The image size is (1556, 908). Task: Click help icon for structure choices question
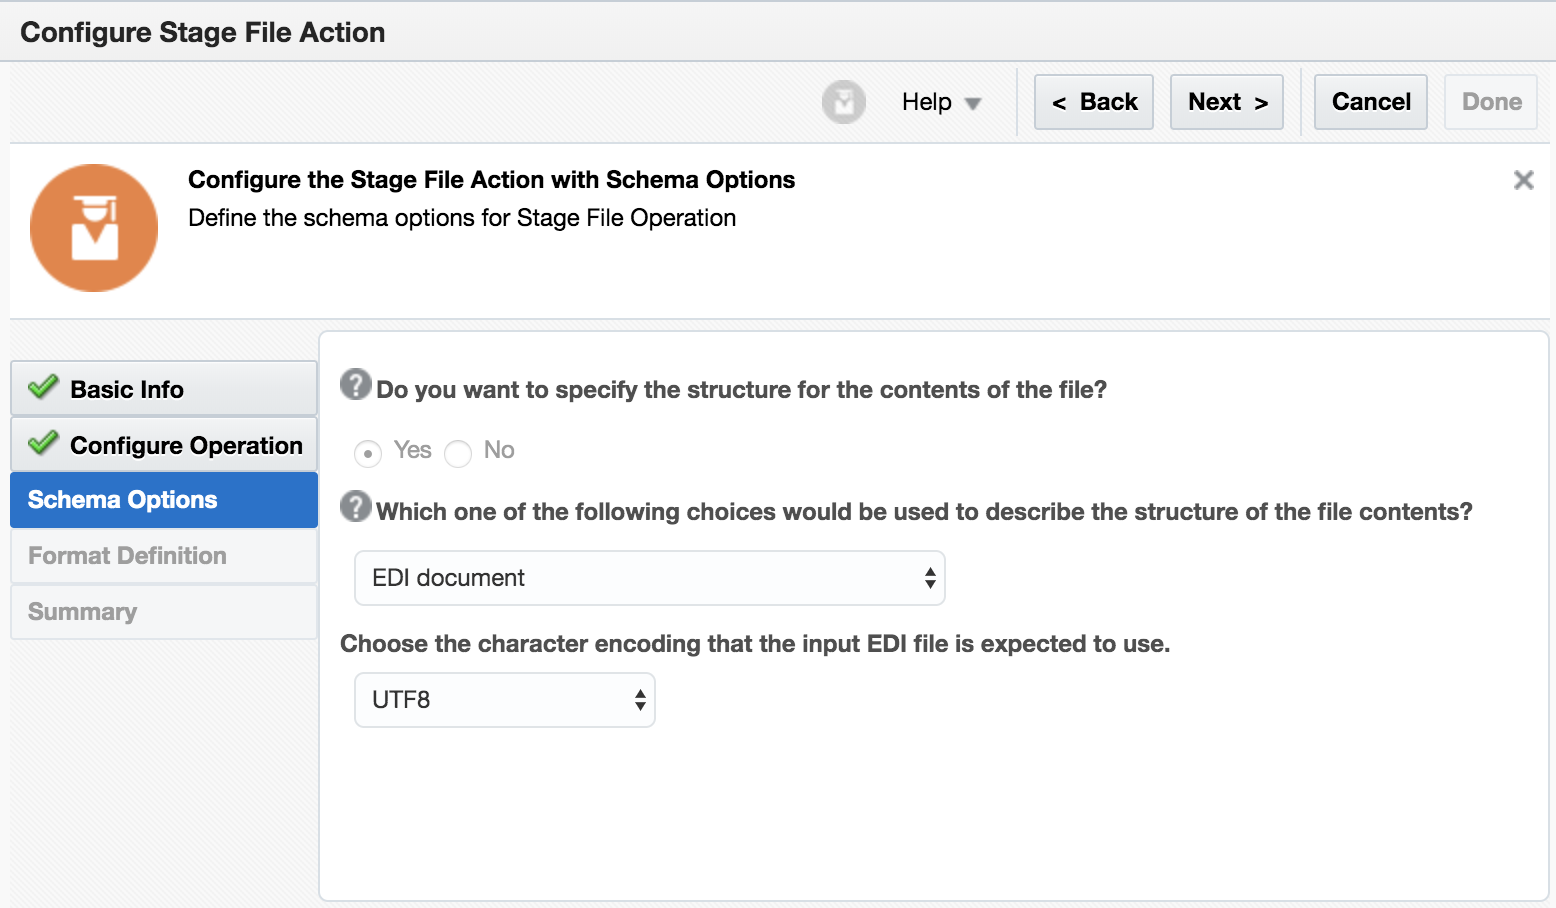pyautogui.click(x=355, y=506)
